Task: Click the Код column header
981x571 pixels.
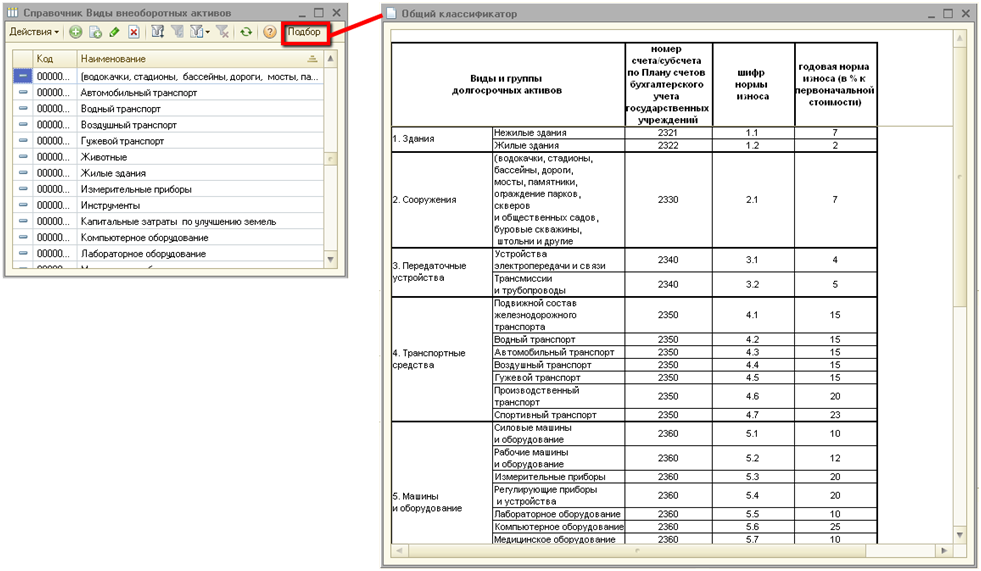Action: [54, 59]
